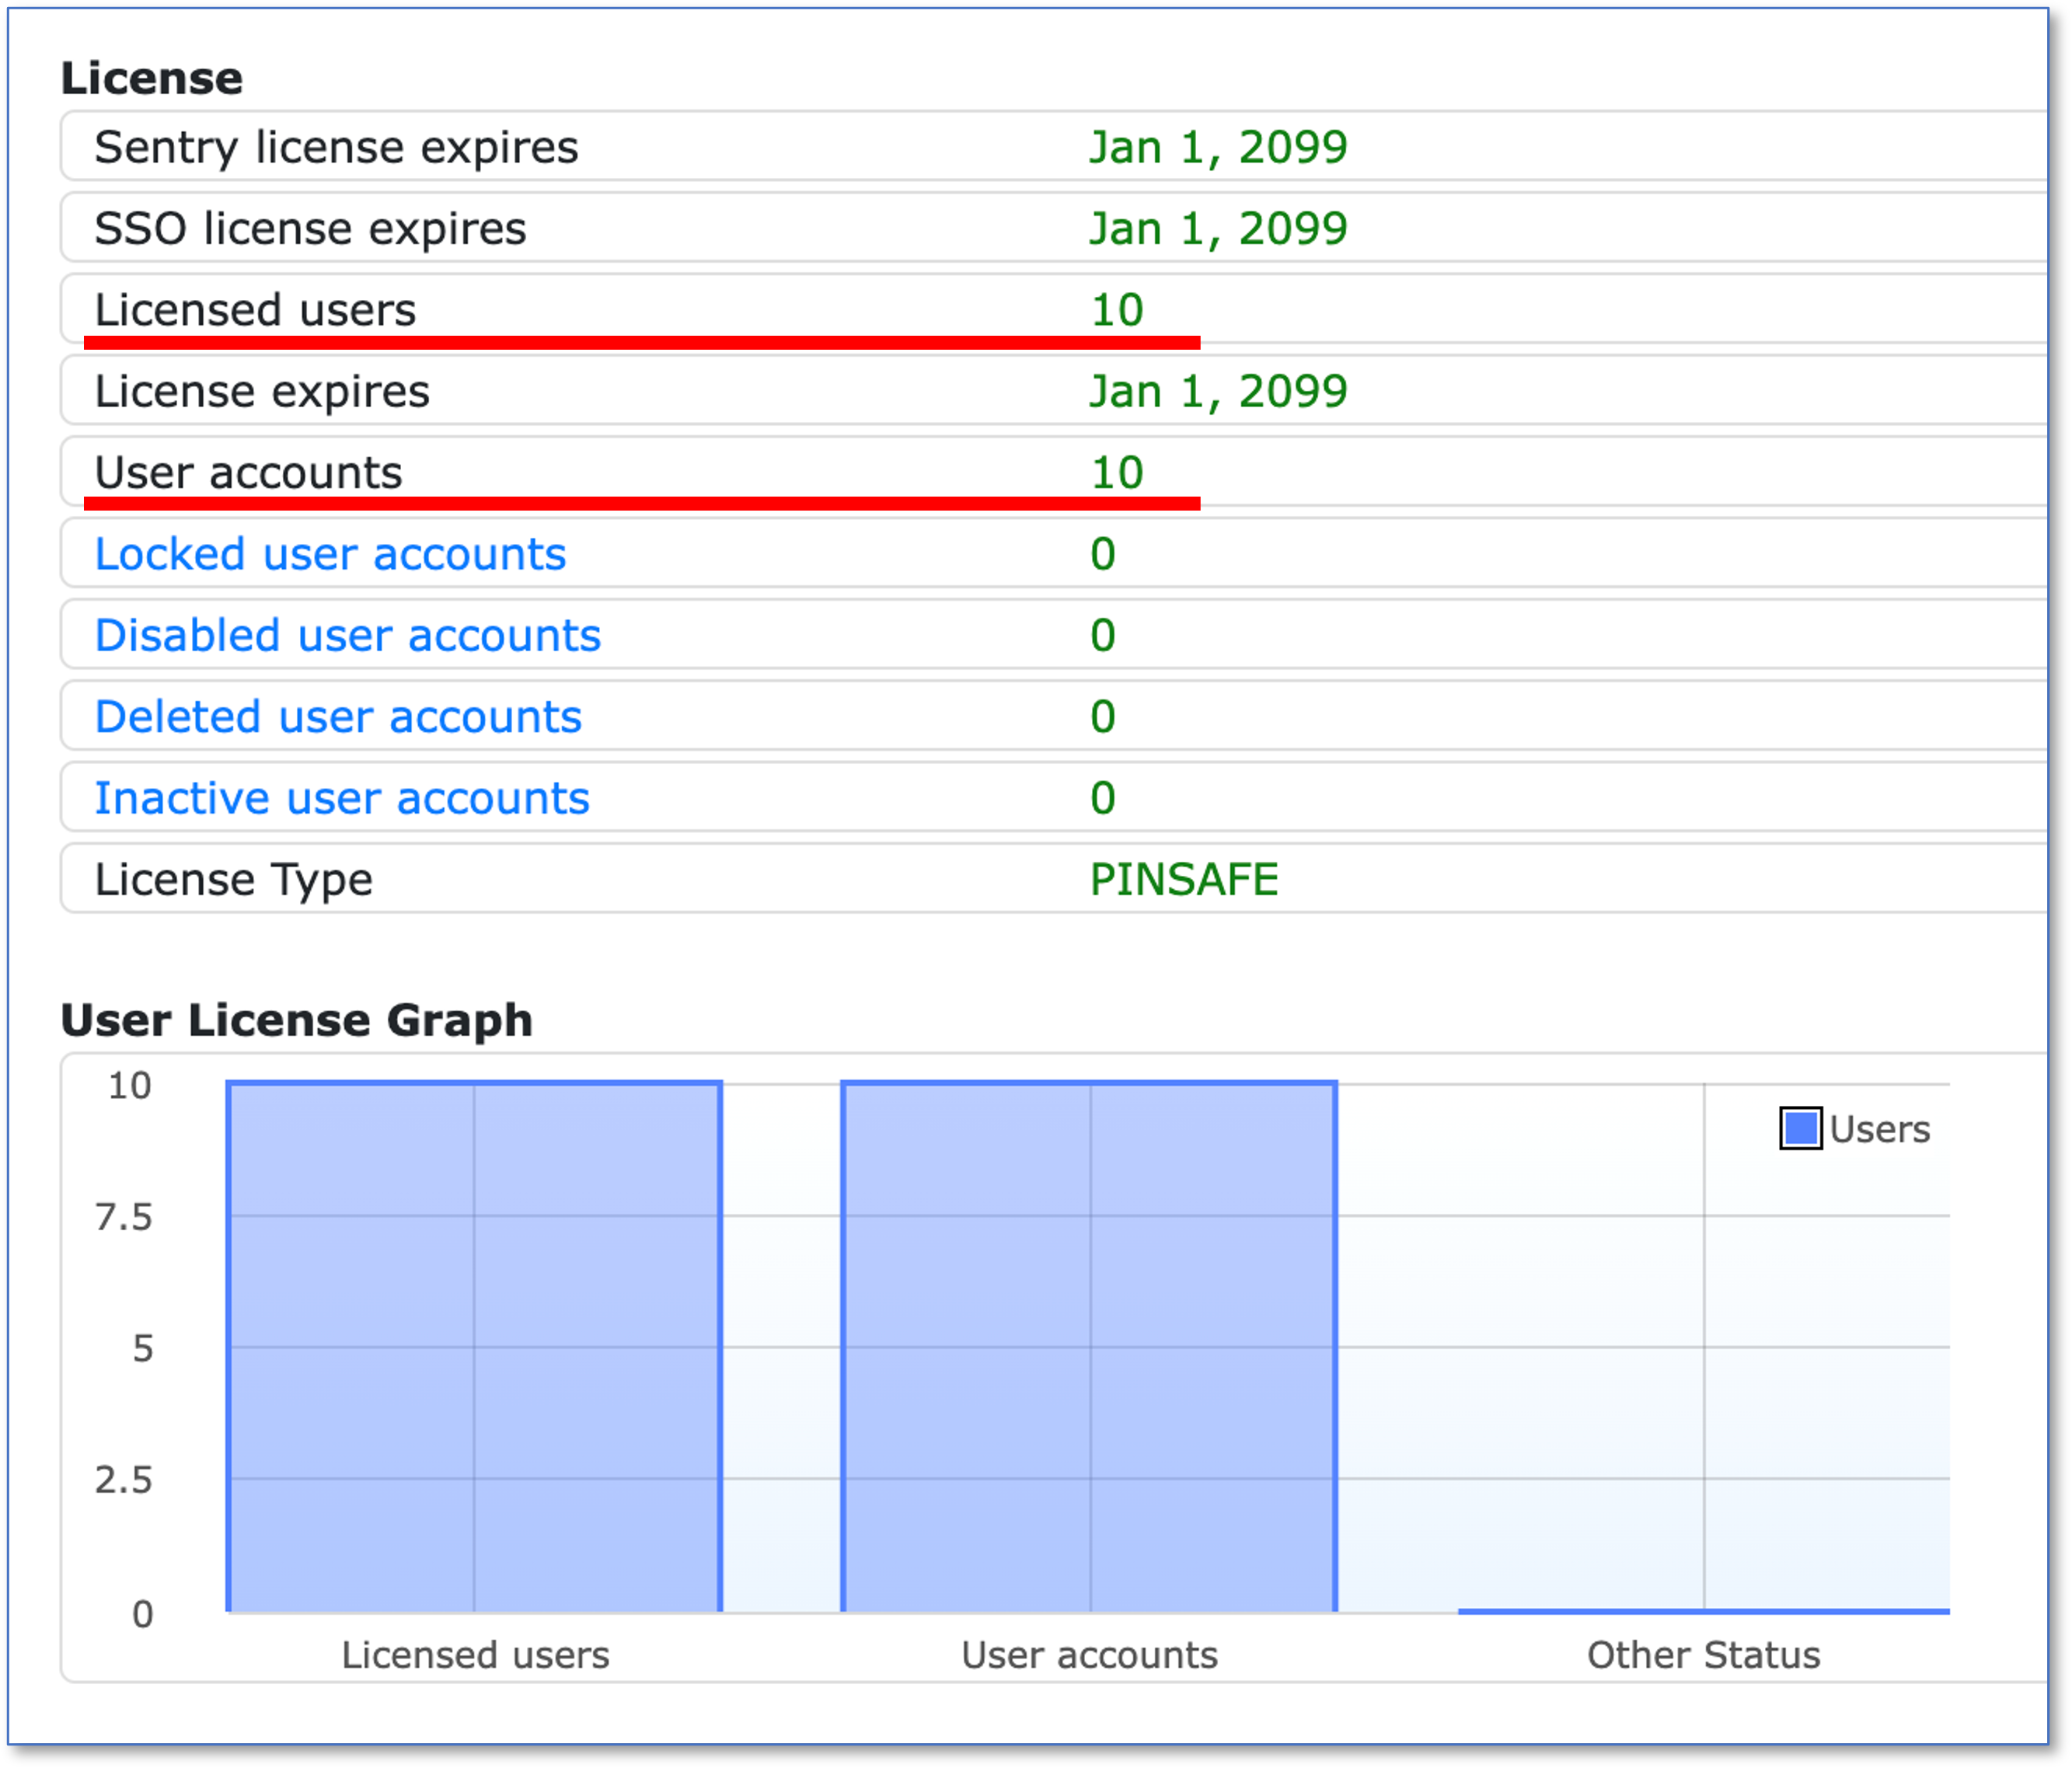Screen dimensions: 2072x1768
Task: Click the Inactive user accounts value 0
Action: pyautogui.click(x=1103, y=798)
